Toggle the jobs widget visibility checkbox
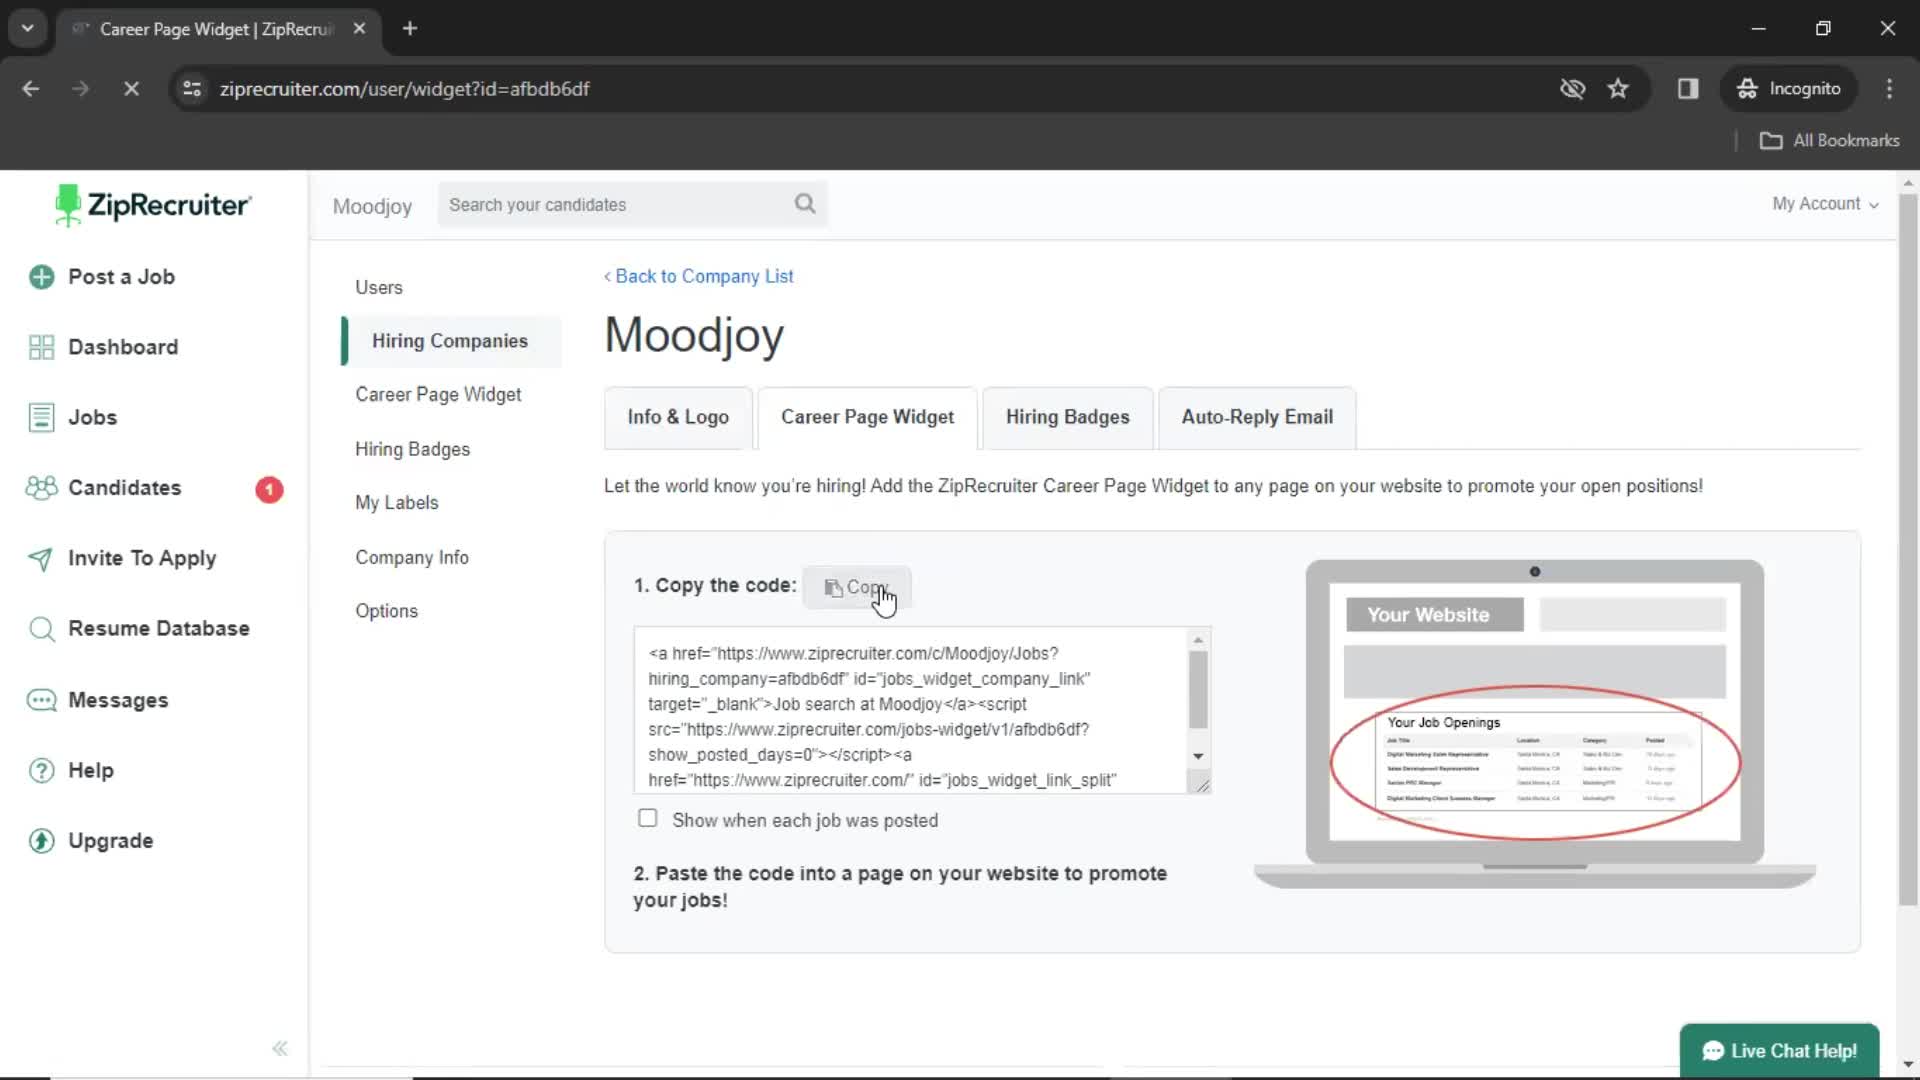 [646, 818]
